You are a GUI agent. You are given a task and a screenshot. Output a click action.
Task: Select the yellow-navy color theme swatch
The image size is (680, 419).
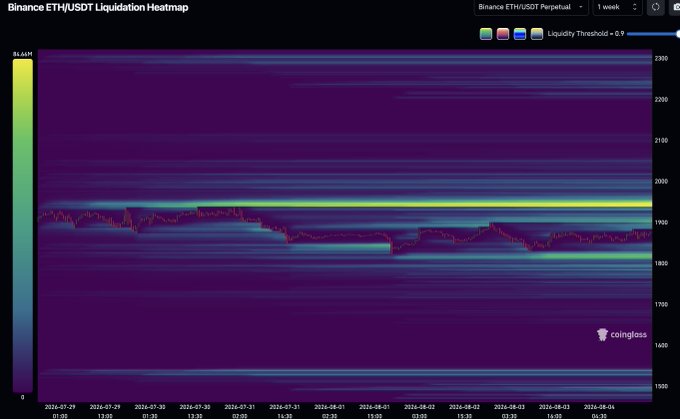(x=536, y=34)
